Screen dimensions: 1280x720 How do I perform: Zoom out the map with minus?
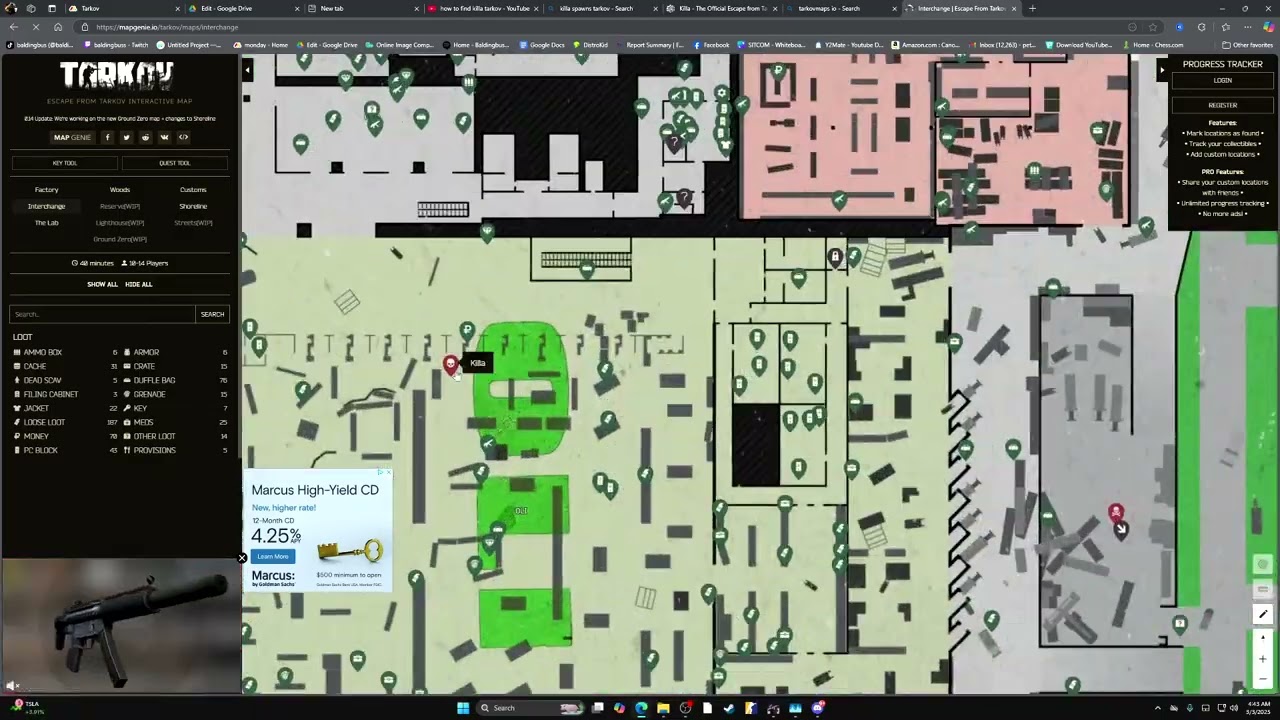1263,680
